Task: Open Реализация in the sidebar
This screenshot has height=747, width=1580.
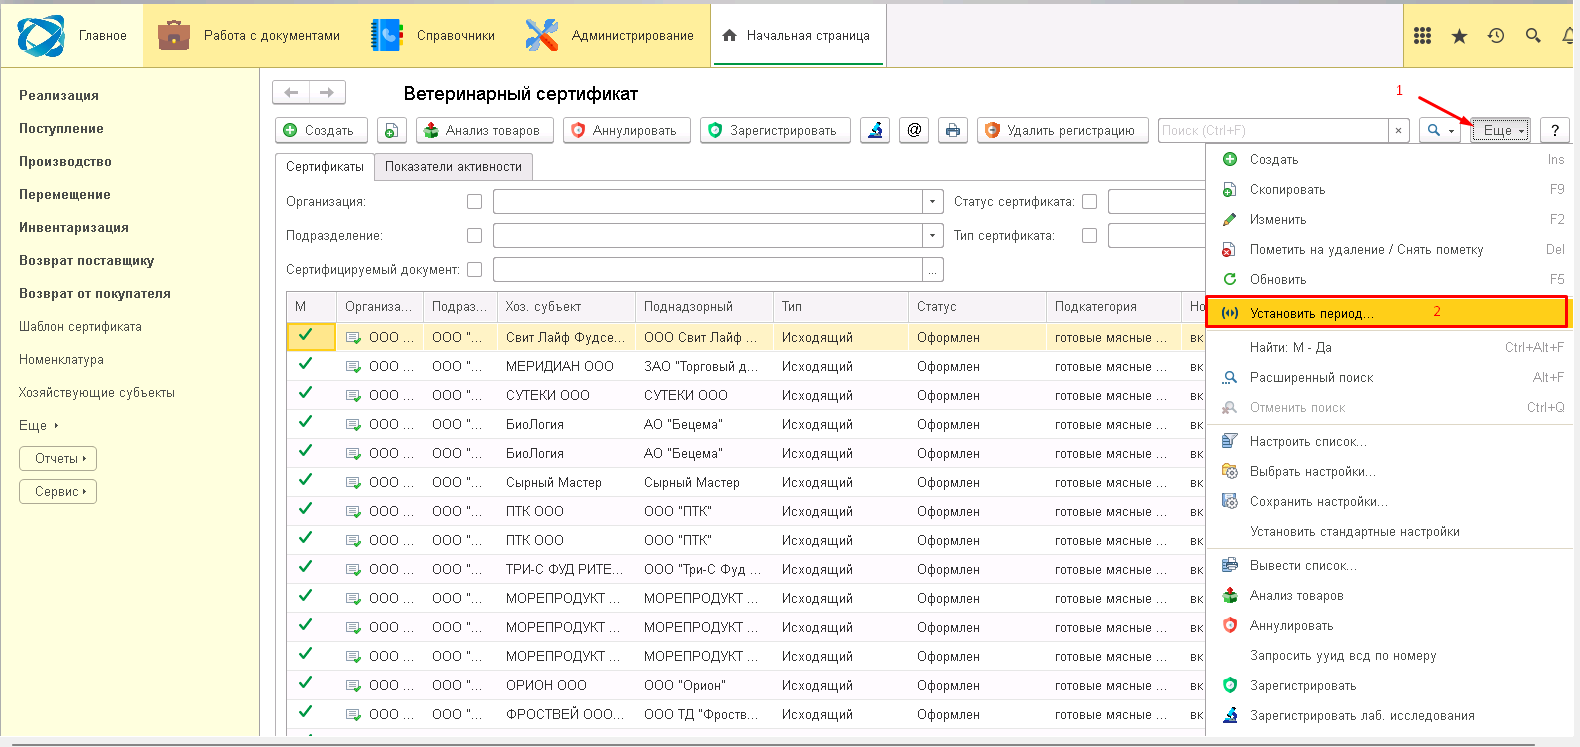Action: (x=59, y=95)
